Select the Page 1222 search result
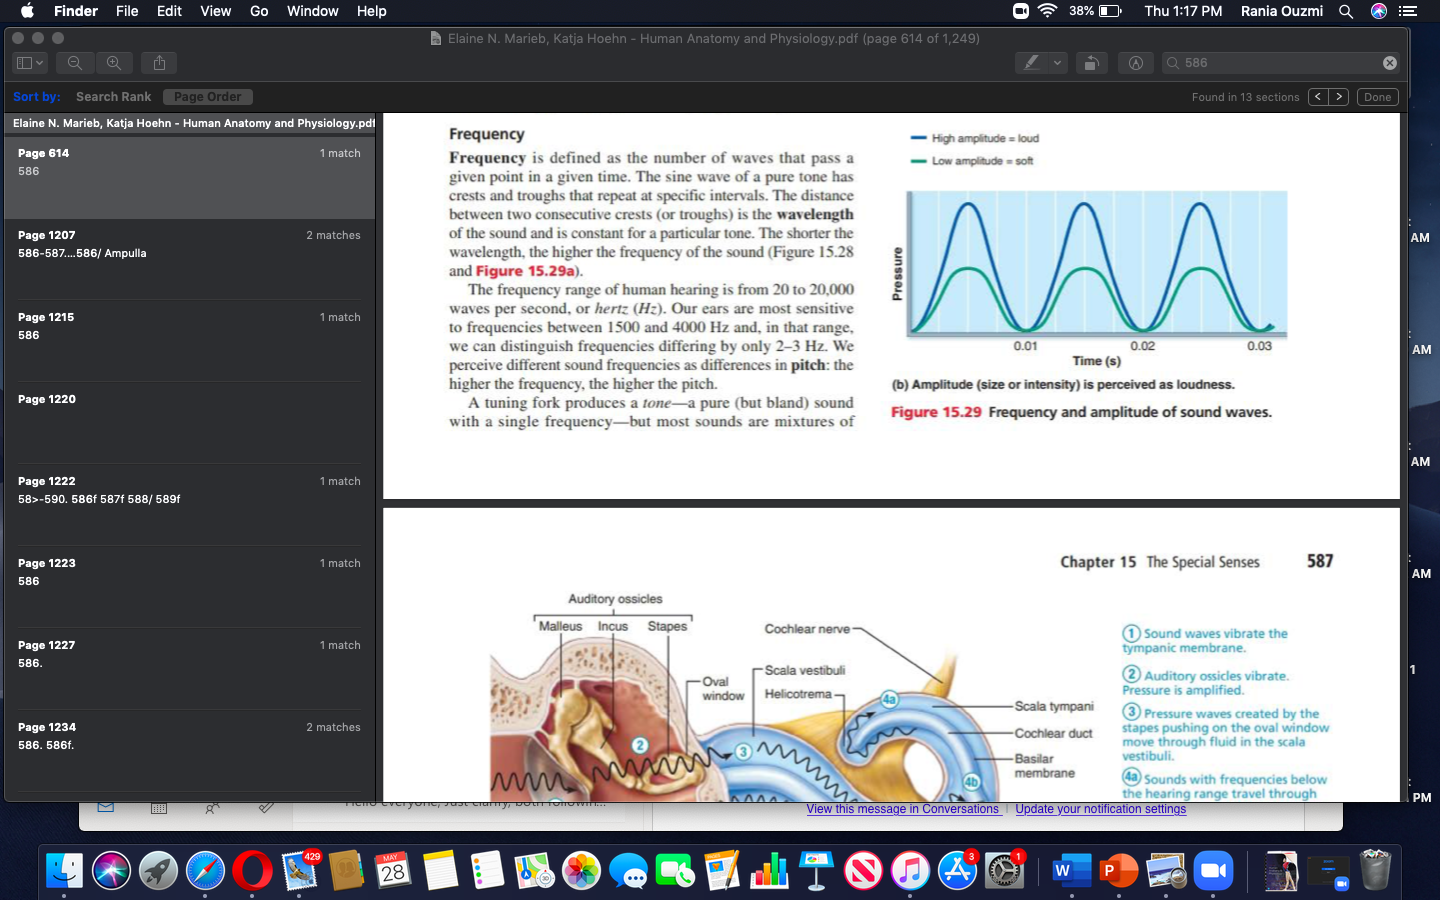The height and width of the screenshot is (900, 1440). tap(190, 505)
